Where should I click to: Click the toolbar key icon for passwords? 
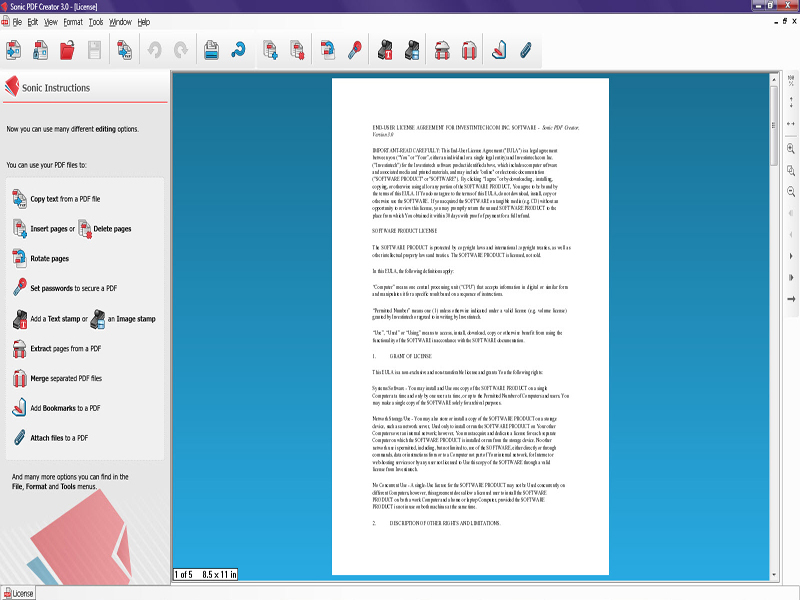pos(355,51)
